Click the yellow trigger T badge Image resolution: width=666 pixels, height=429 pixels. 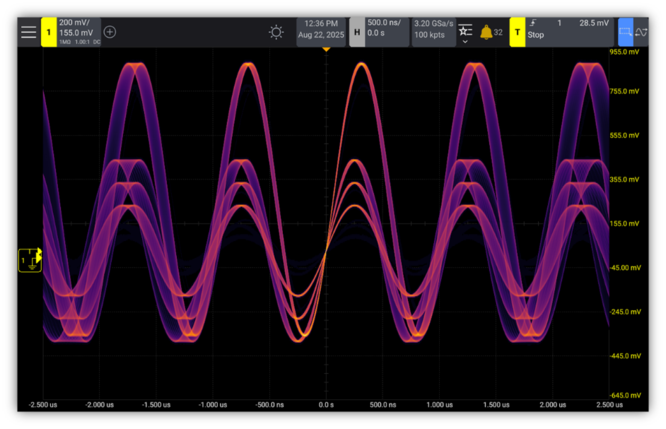517,32
